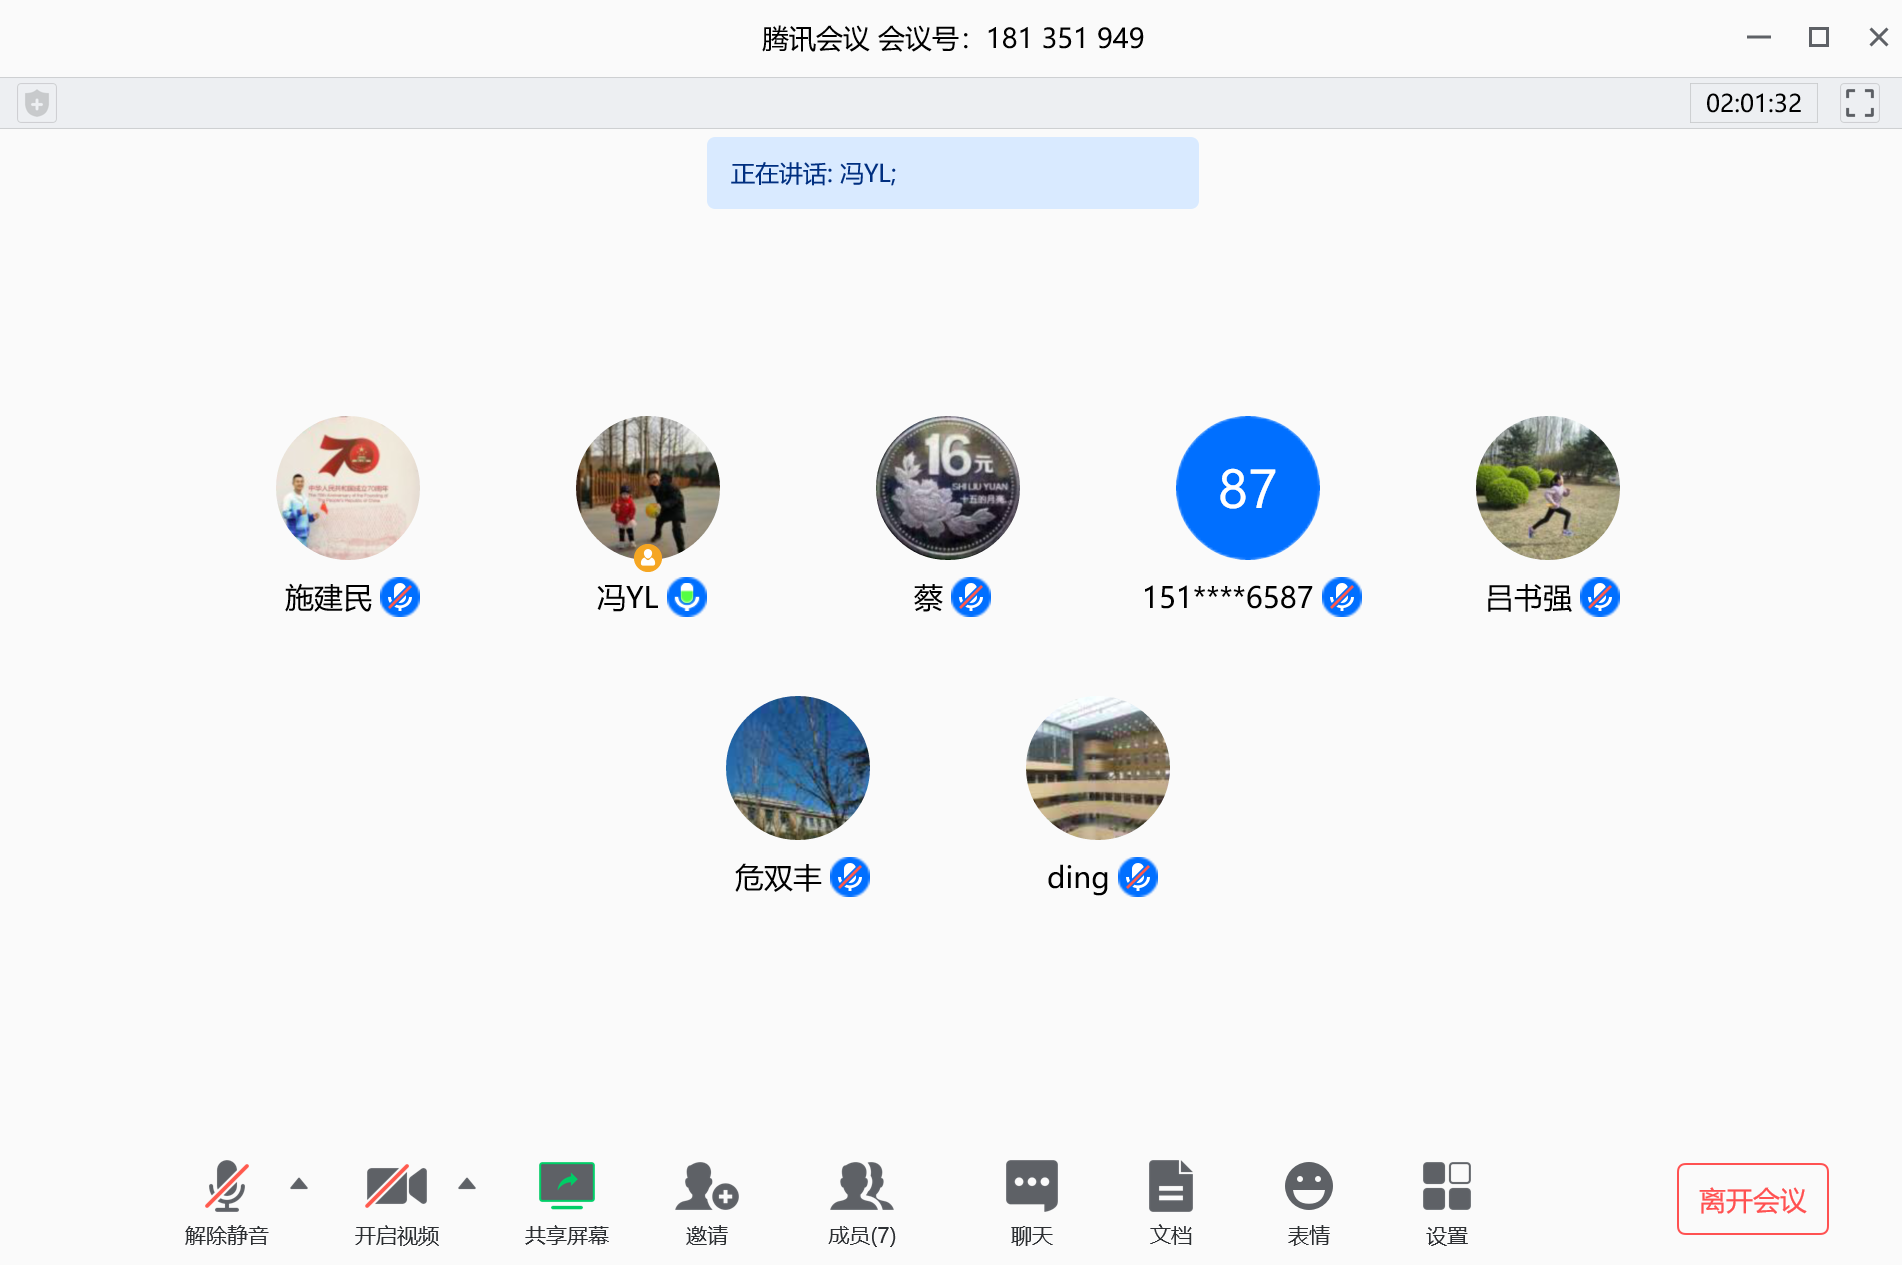Open the emoji reactions (表情) icon
This screenshot has width=1902, height=1265.
point(1308,1201)
